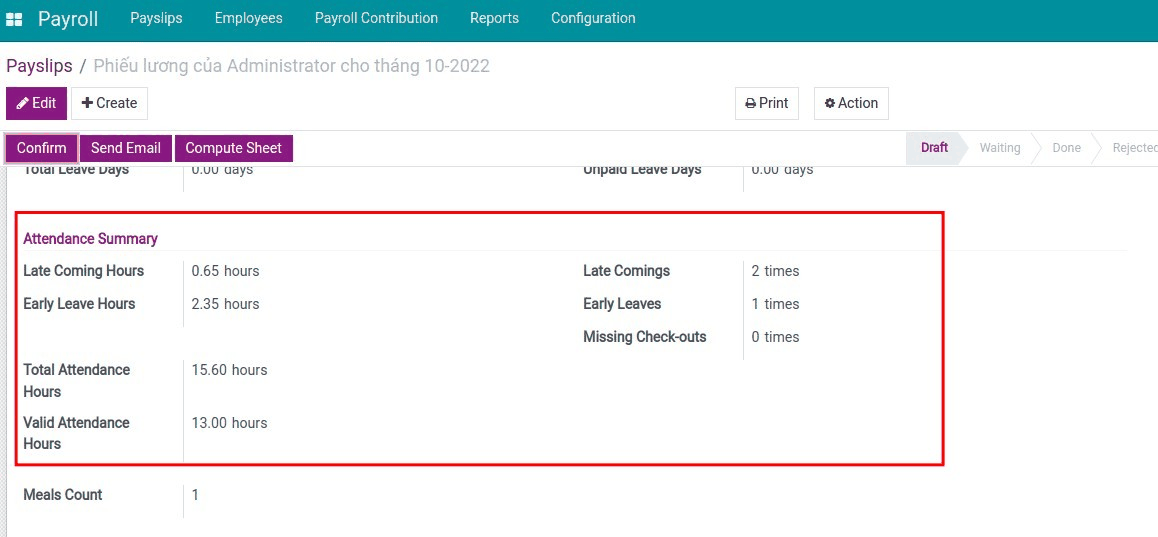Viewport: 1158px width, 537px height.
Task: Click the Missing Check-outs label
Action: (645, 337)
